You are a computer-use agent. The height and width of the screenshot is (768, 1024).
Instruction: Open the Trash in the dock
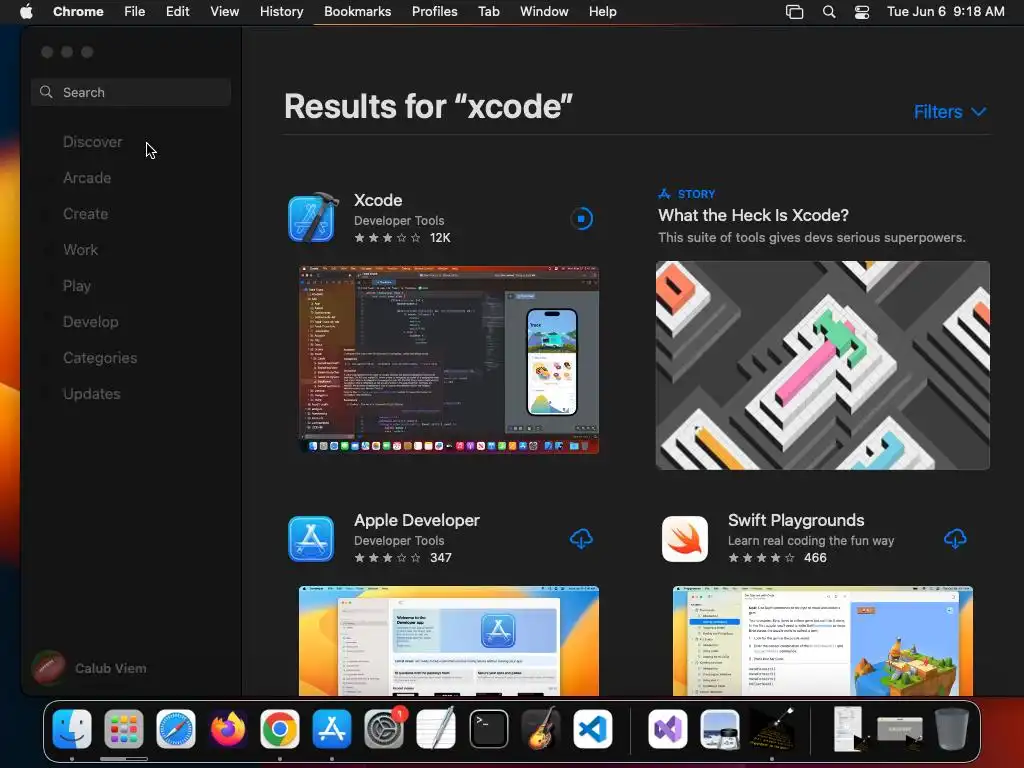(952, 729)
